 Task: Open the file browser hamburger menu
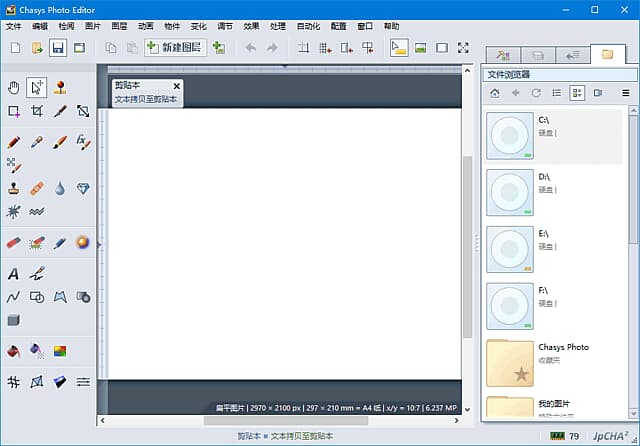coord(626,93)
